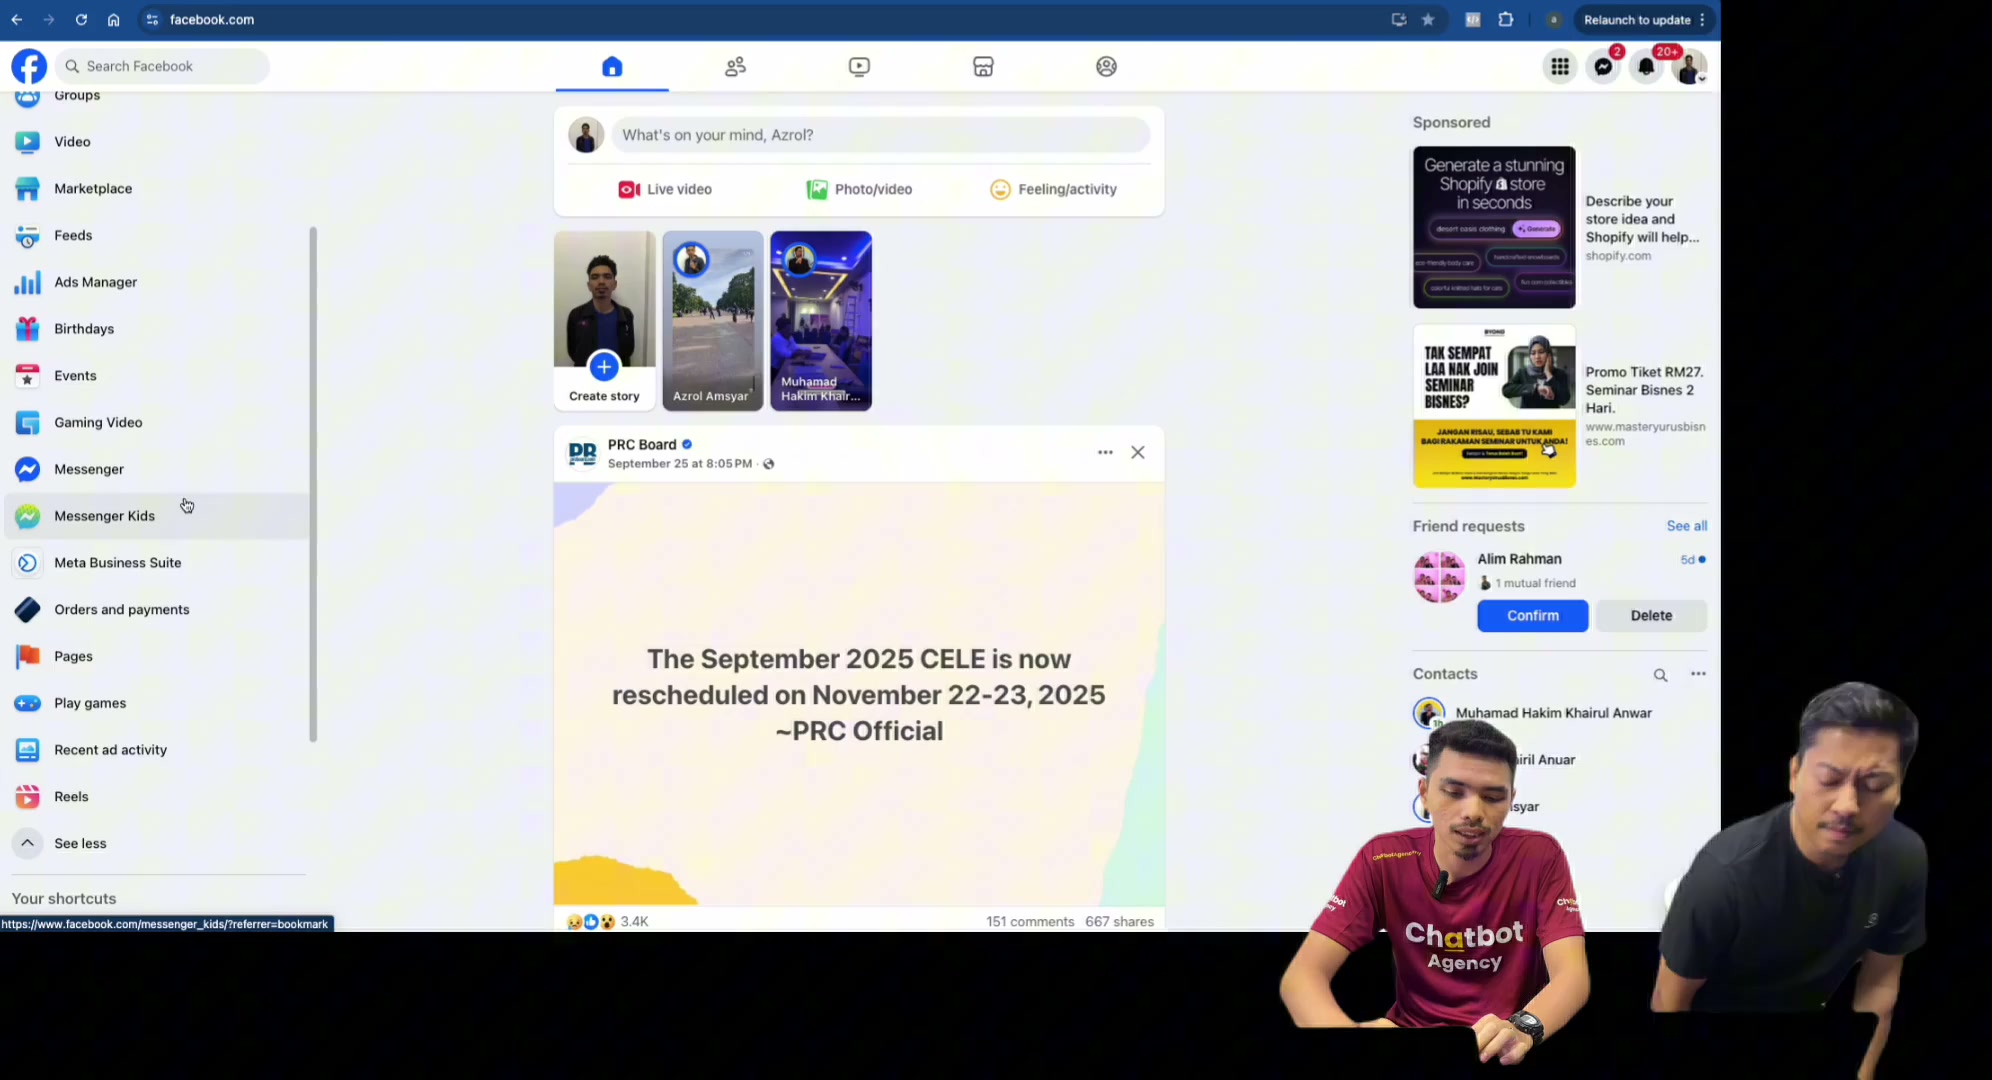Viewport: 1992px width, 1080px height.
Task: Add a Photo/video to post
Action: tap(859, 189)
